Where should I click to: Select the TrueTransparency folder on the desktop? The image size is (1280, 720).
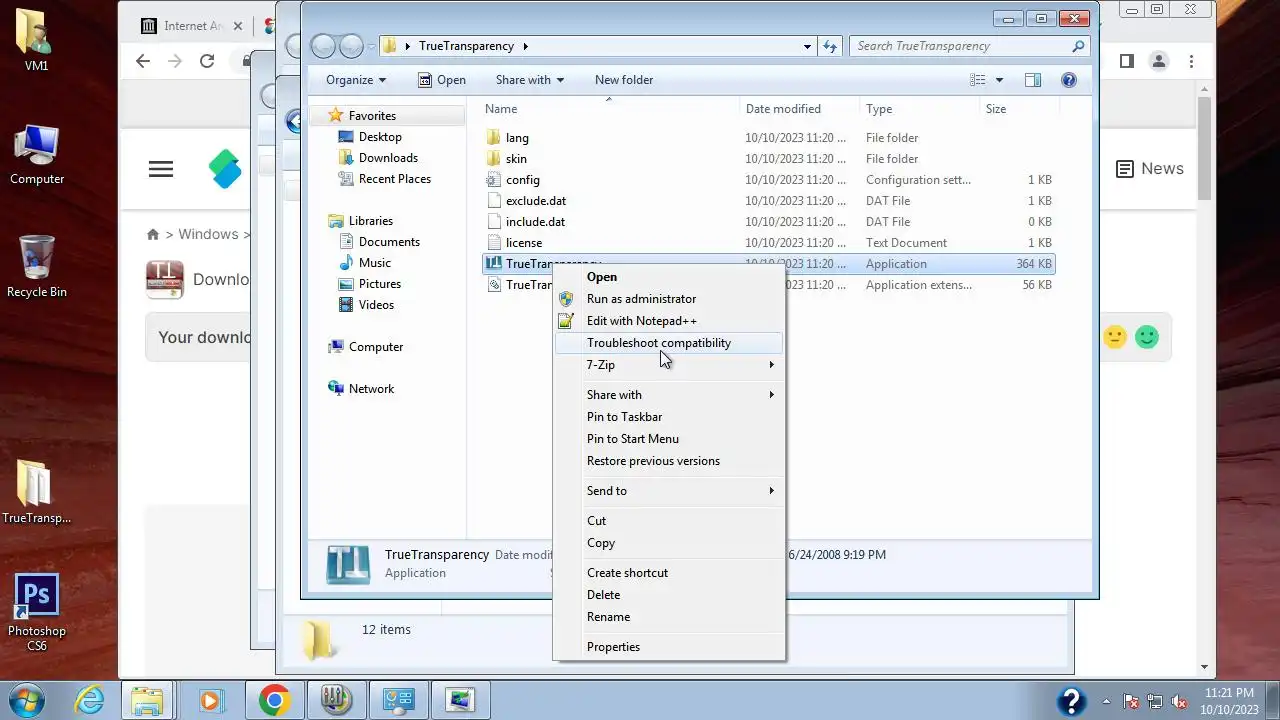(x=37, y=493)
